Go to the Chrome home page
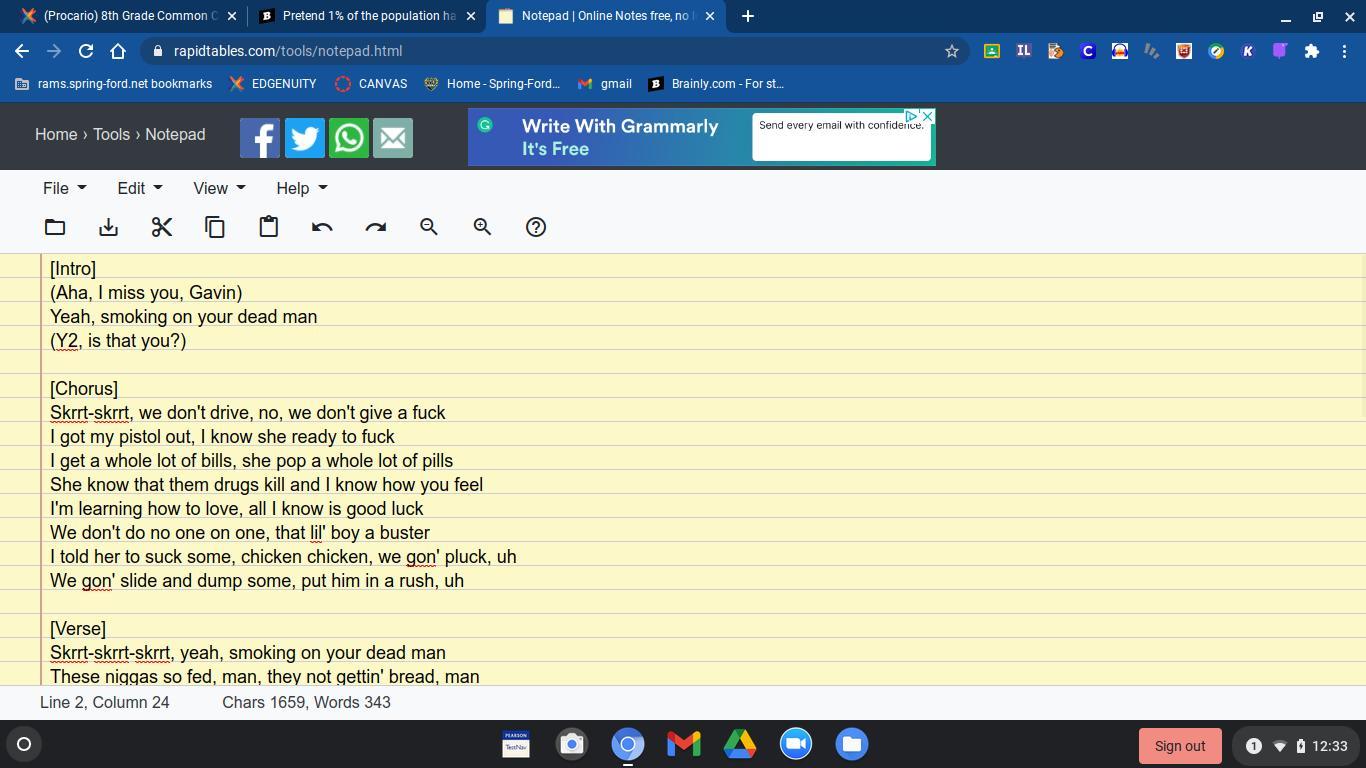Viewport: 1366px width, 768px height. (x=118, y=51)
